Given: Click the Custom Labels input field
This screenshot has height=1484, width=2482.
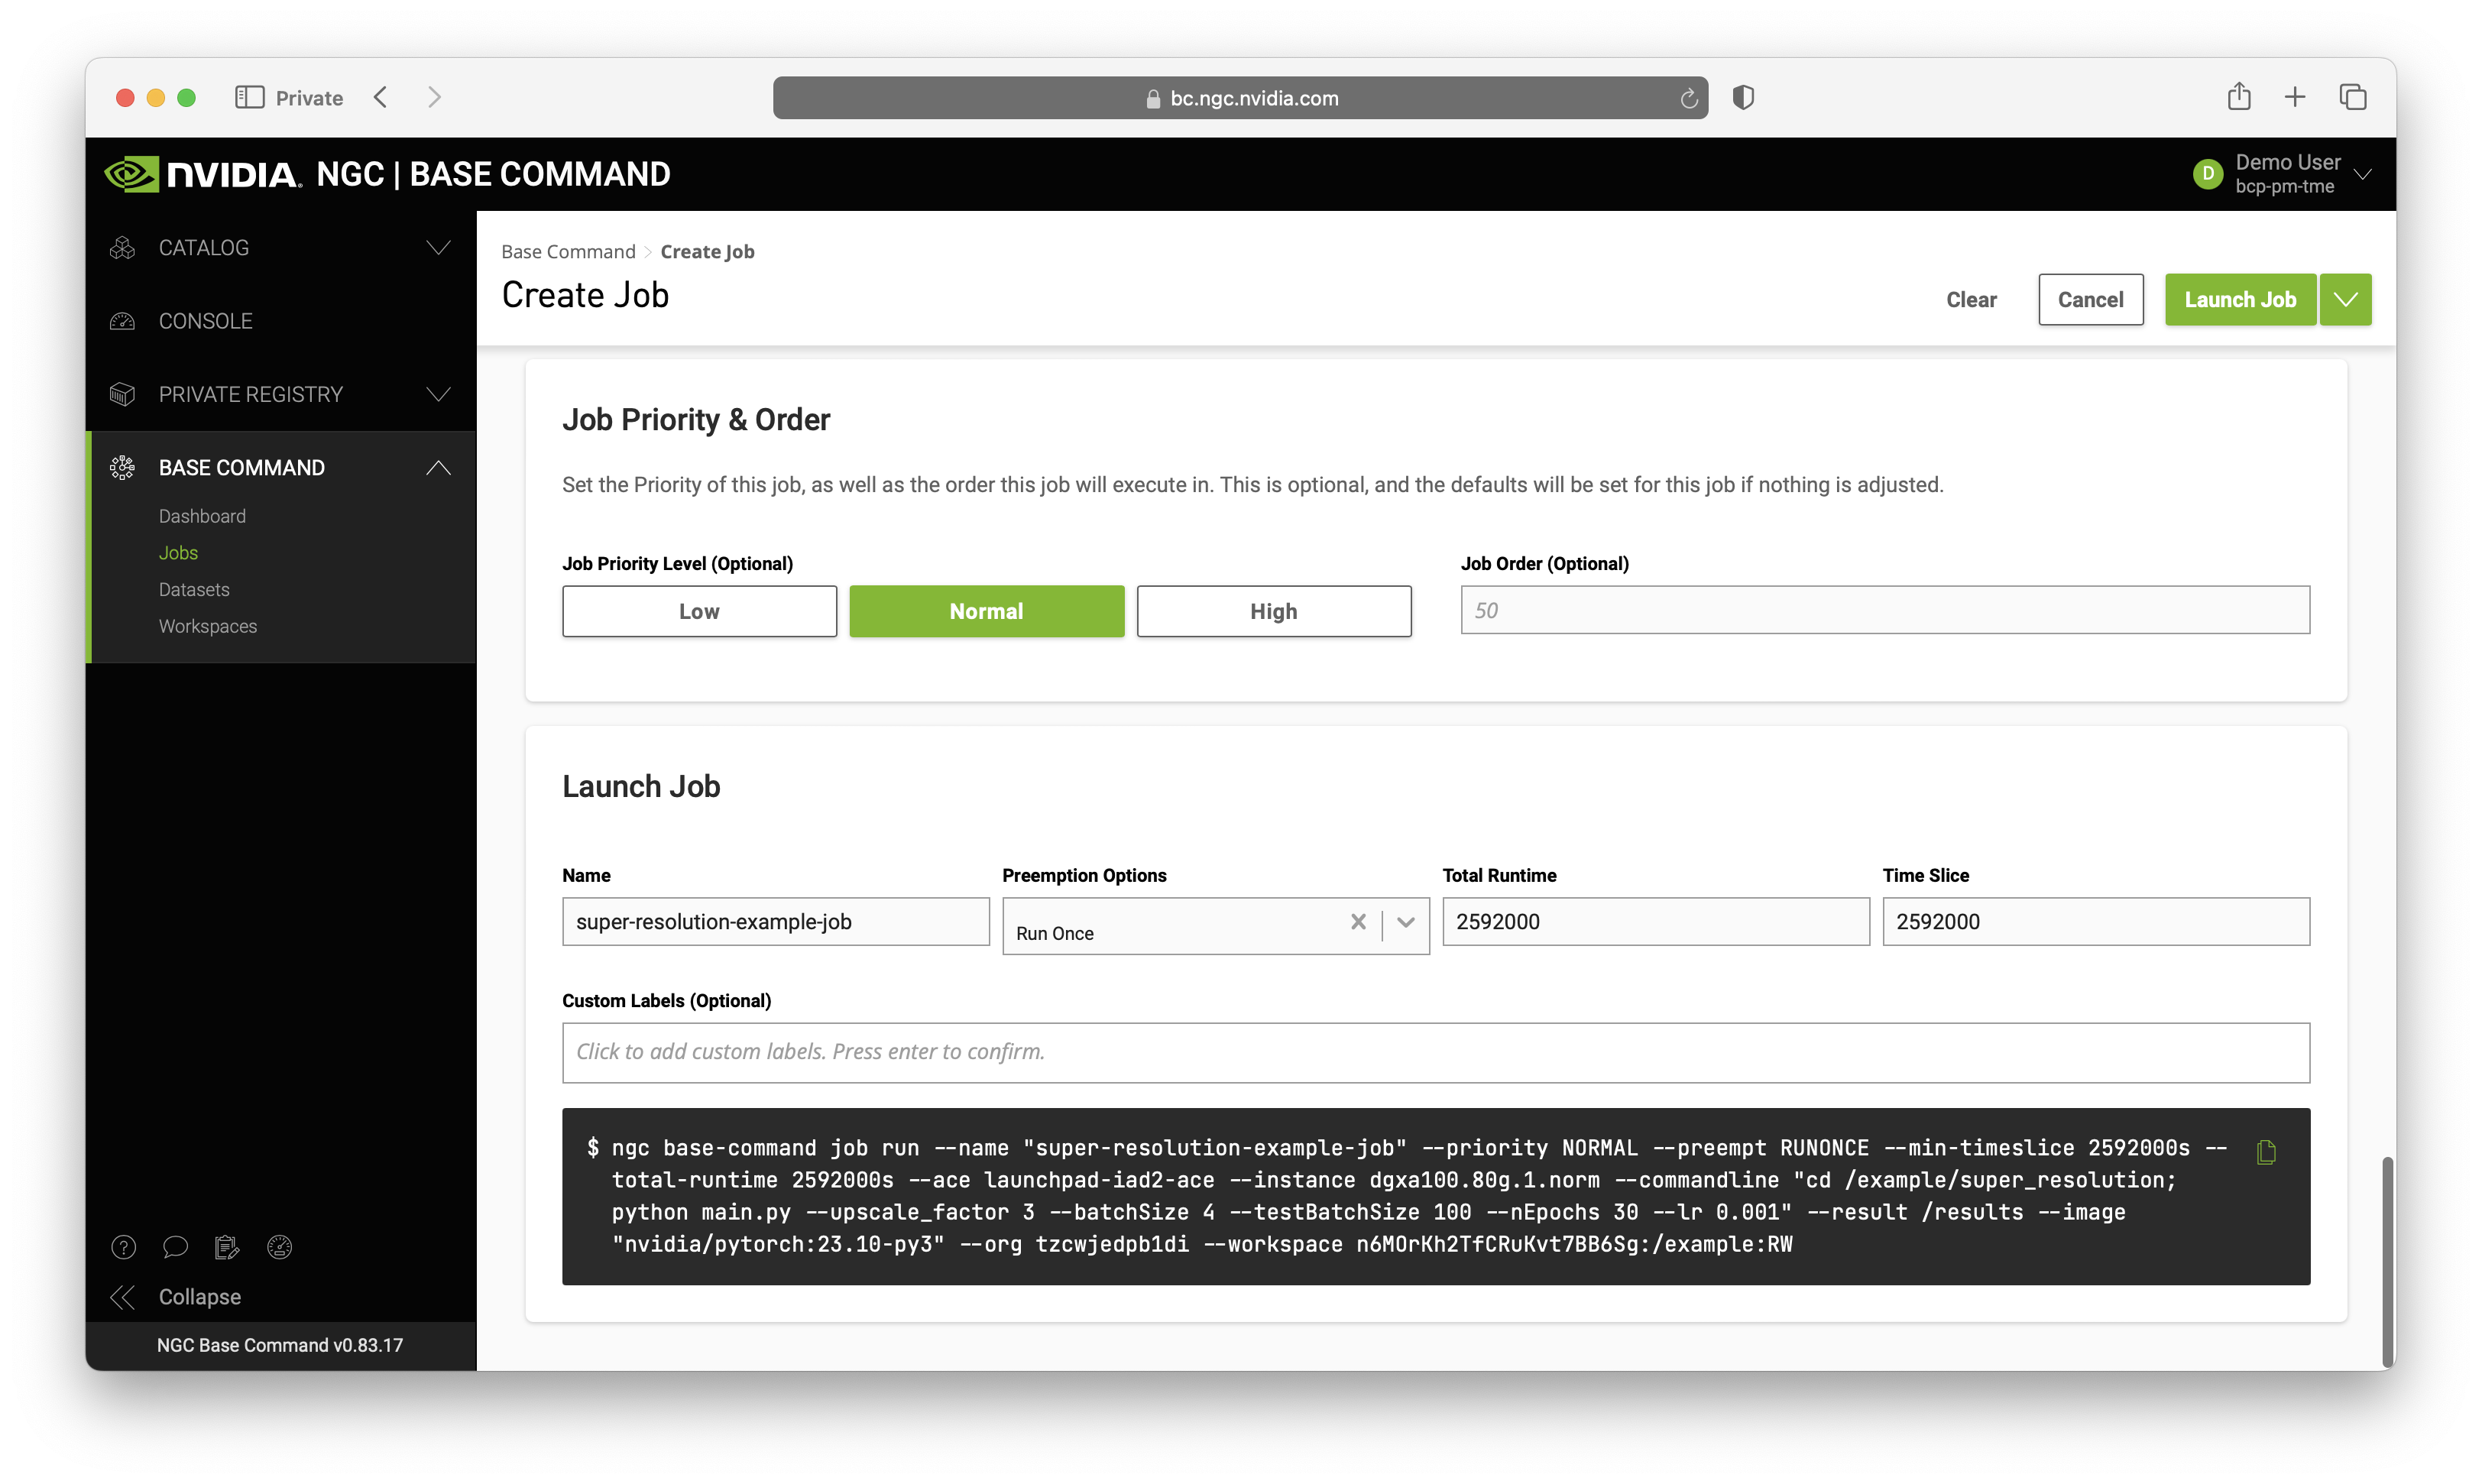Looking at the screenshot, I should click(x=1435, y=1052).
